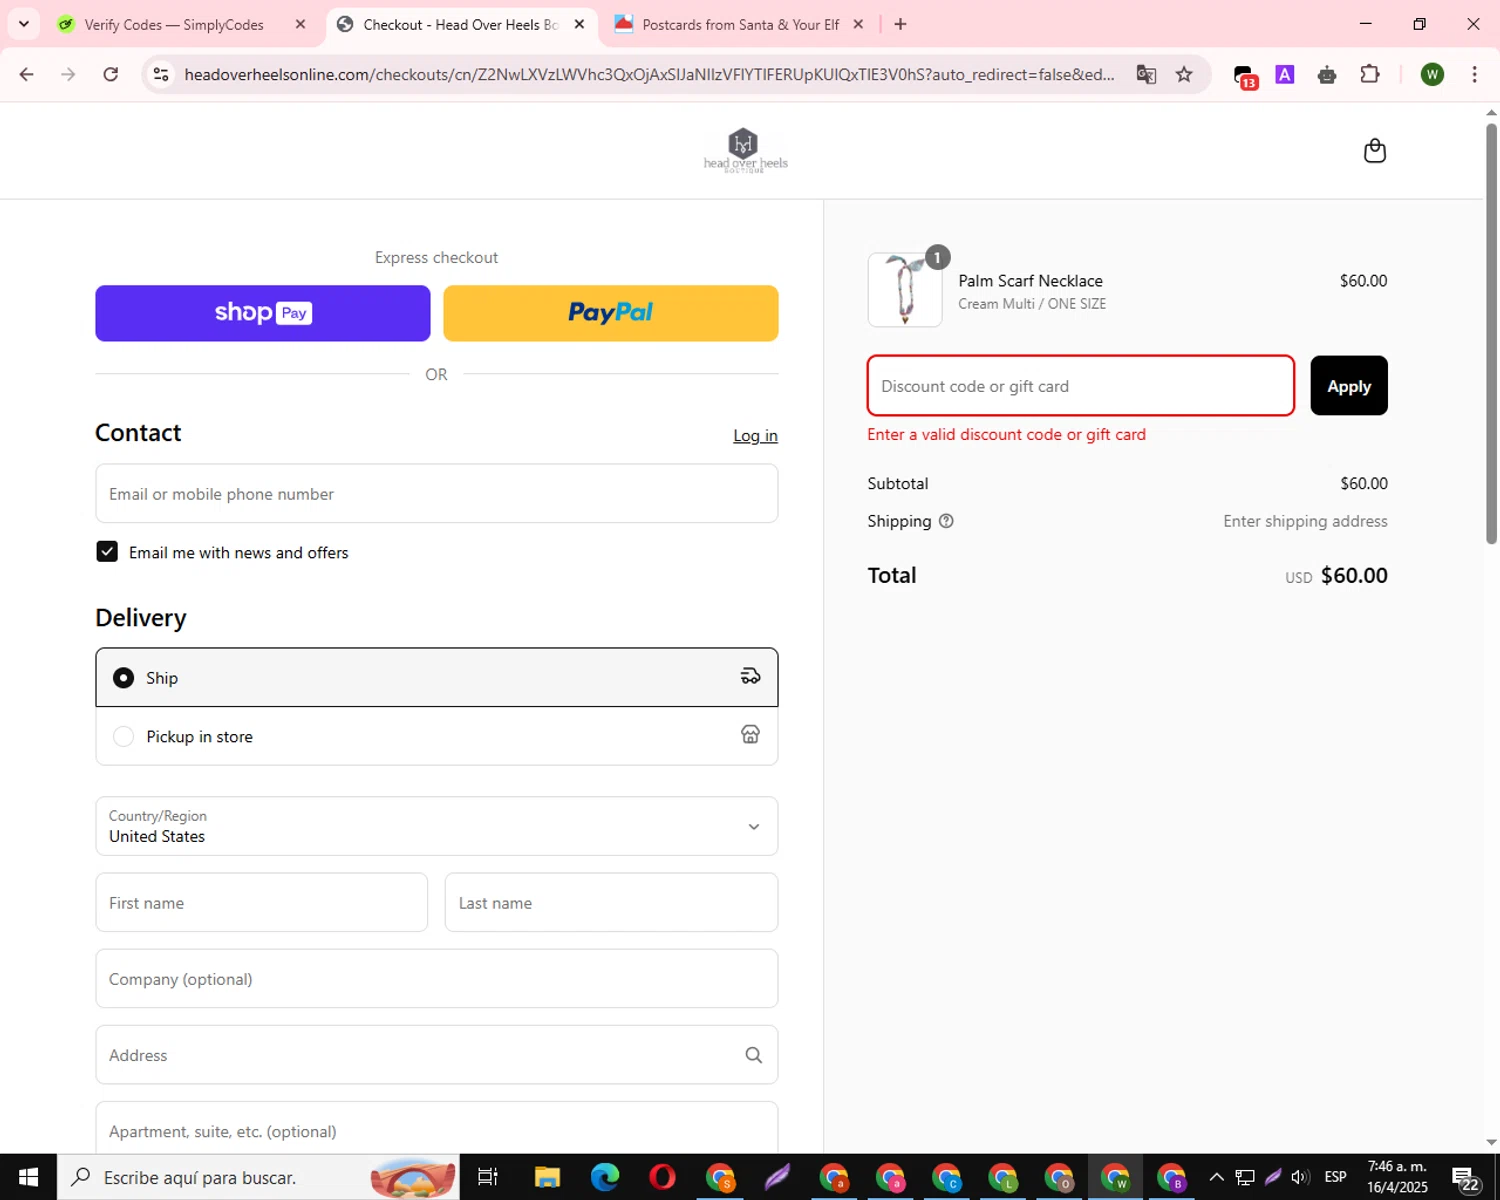Close the Checkout tab

579,24
